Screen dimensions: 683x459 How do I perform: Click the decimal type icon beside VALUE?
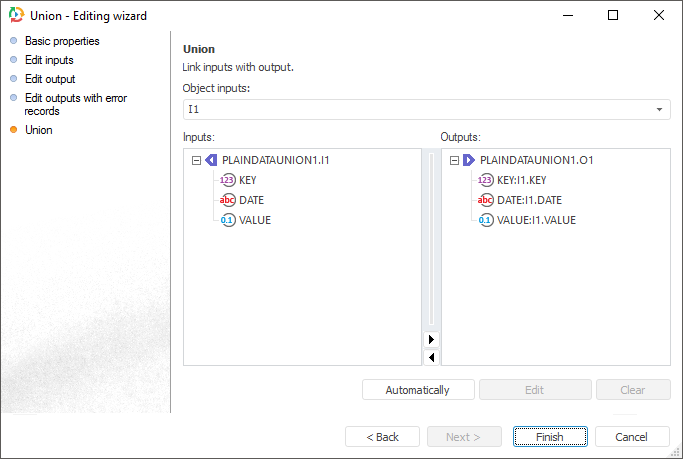coord(228,220)
